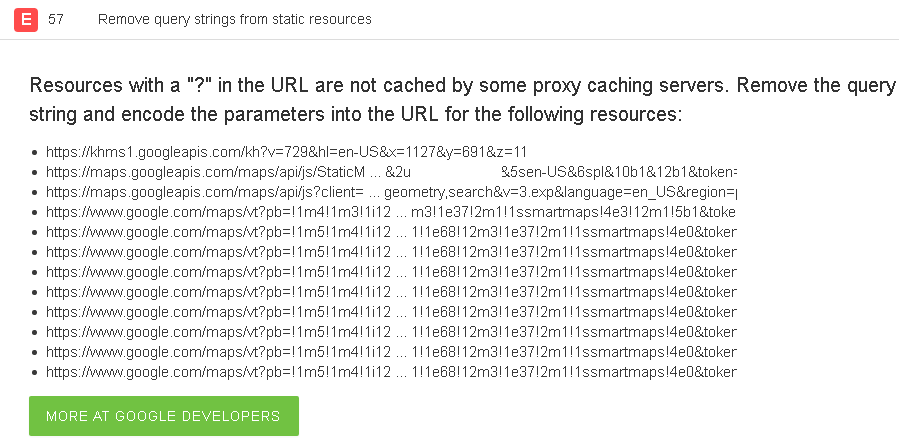
Task: Click the bullet beside the khms1 URL
Action: [36, 153]
